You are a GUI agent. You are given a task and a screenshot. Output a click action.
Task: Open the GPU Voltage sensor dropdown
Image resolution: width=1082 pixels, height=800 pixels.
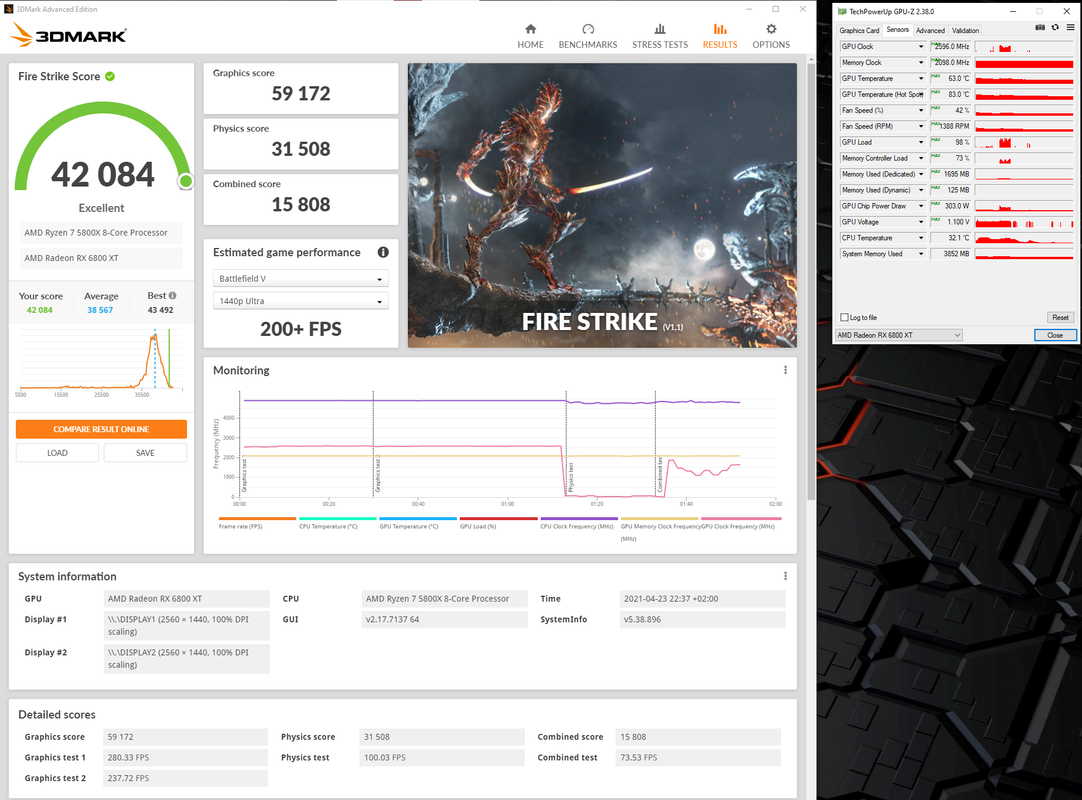(921, 222)
